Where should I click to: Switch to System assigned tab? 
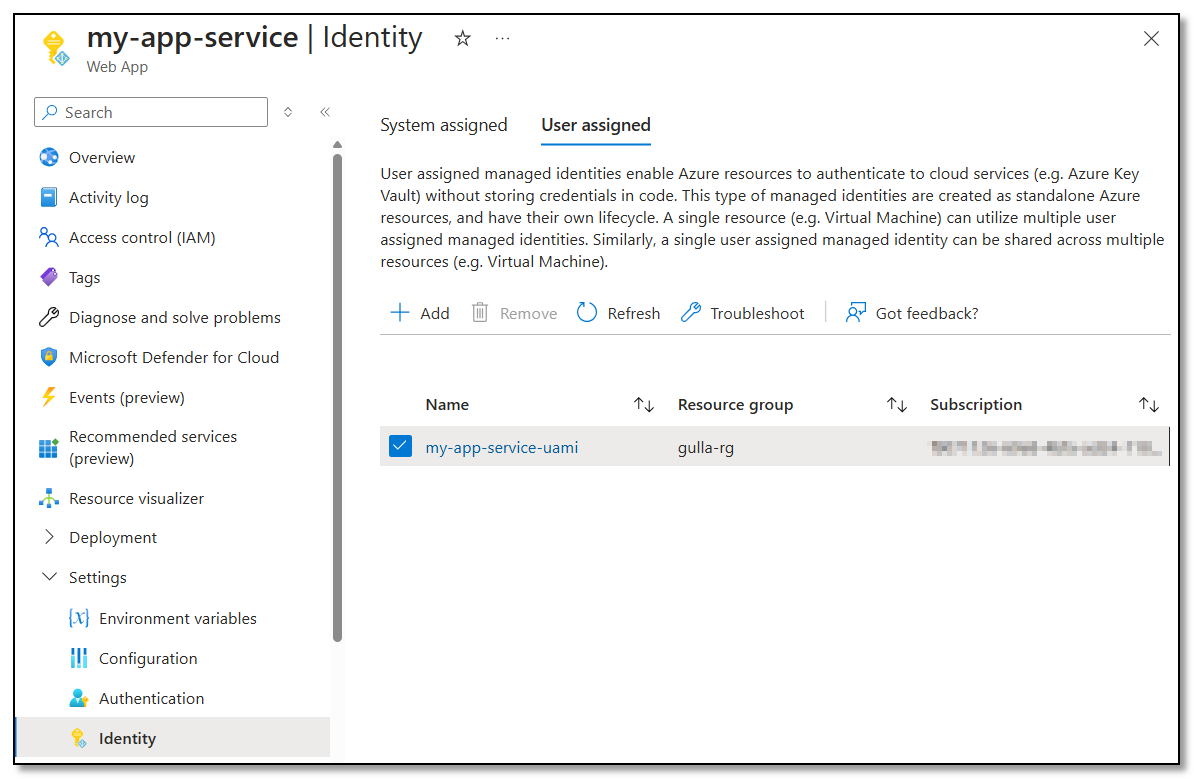[444, 125]
